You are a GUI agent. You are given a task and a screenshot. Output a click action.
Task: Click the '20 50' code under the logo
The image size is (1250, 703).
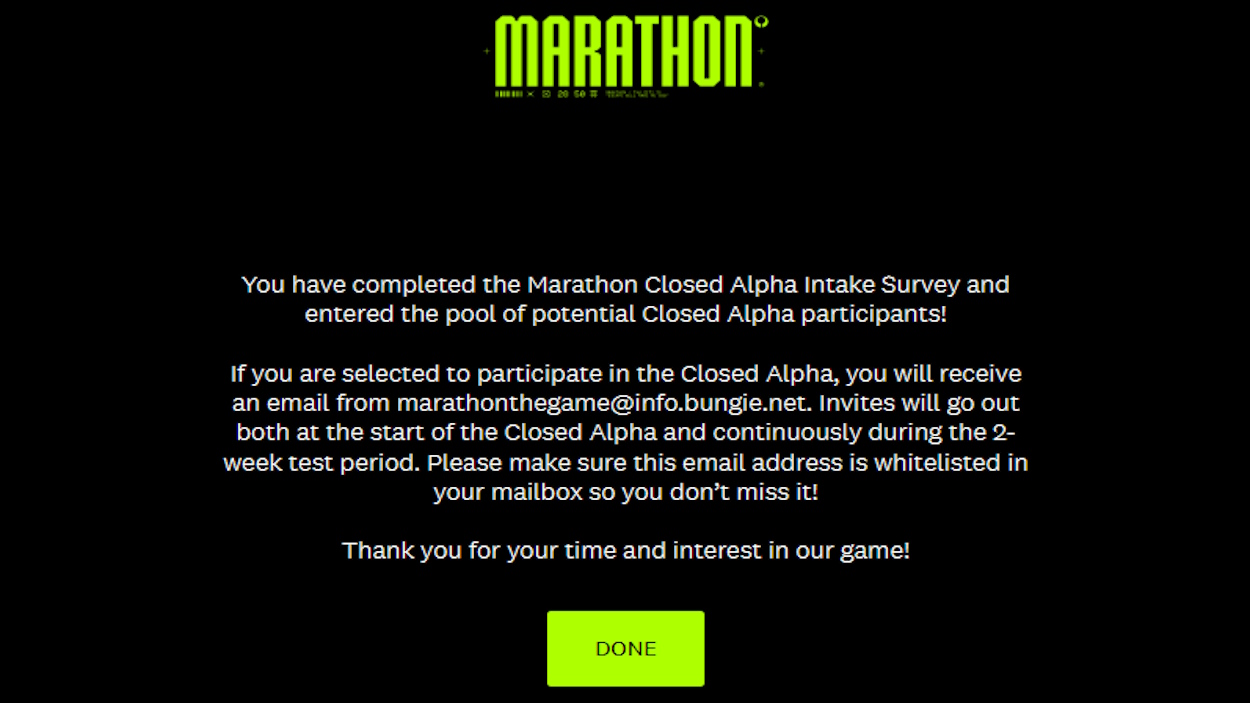coord(573,94)
